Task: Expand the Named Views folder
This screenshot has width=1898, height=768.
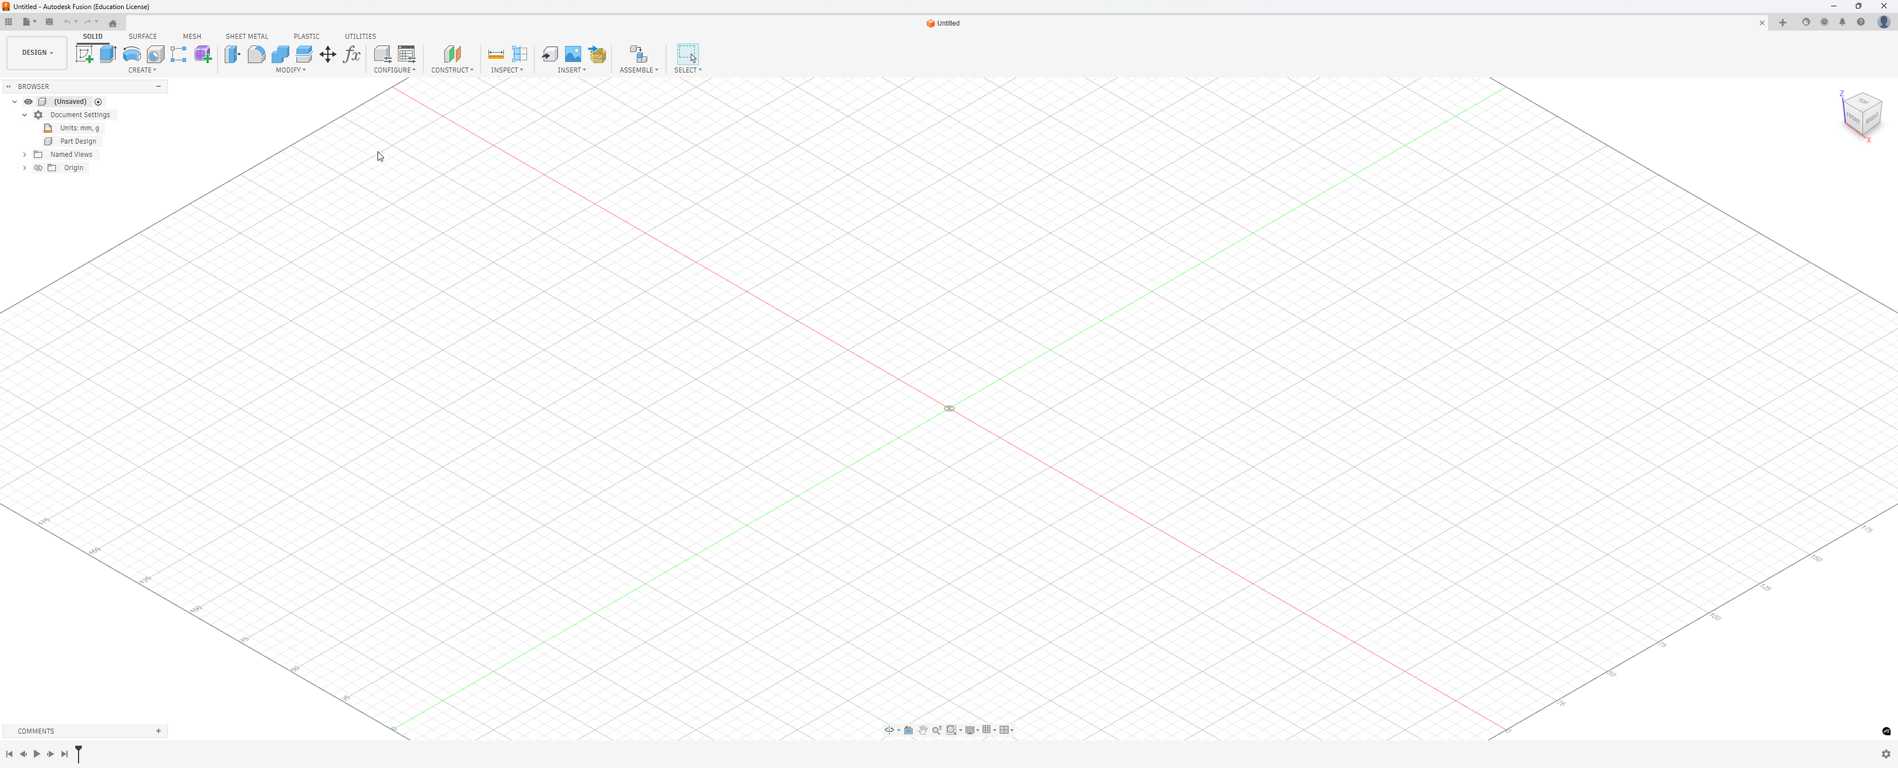Action: pos(24,155)
